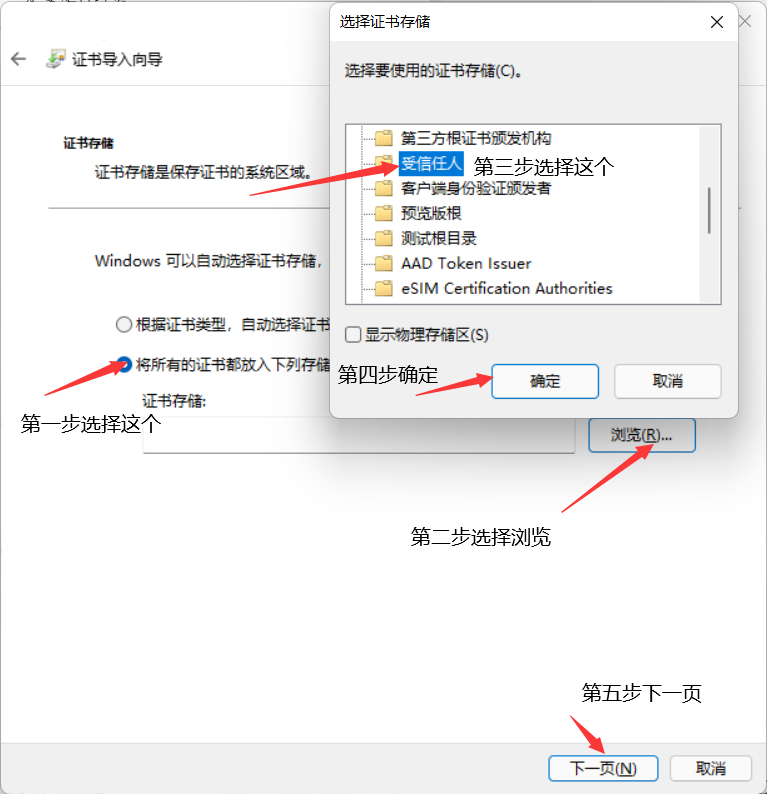Choose the eSIM Certification Authorities entry
Screen dimensions: 767x794
pyautogui.click(x=507, y=288)
